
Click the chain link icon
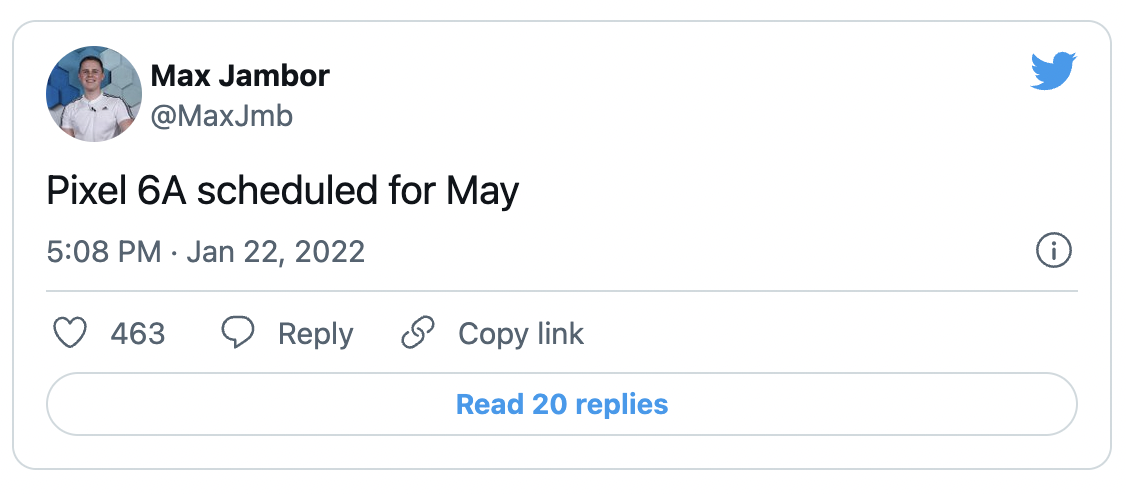(x=417, y=333)
